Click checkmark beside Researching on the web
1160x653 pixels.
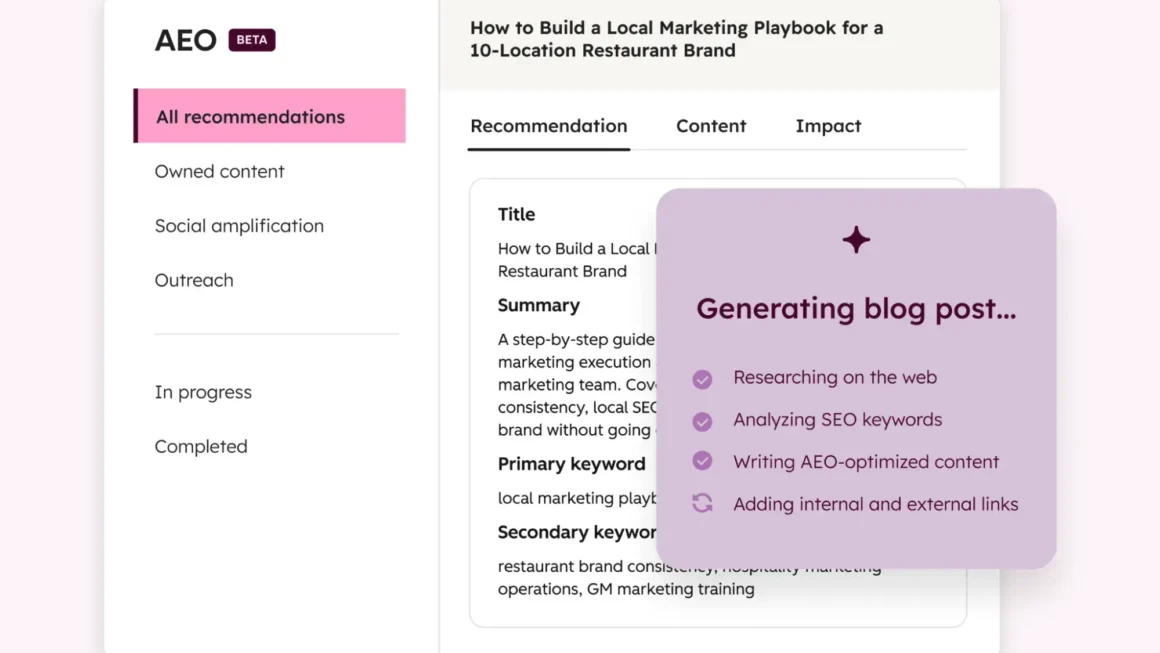tap(702, 379)
